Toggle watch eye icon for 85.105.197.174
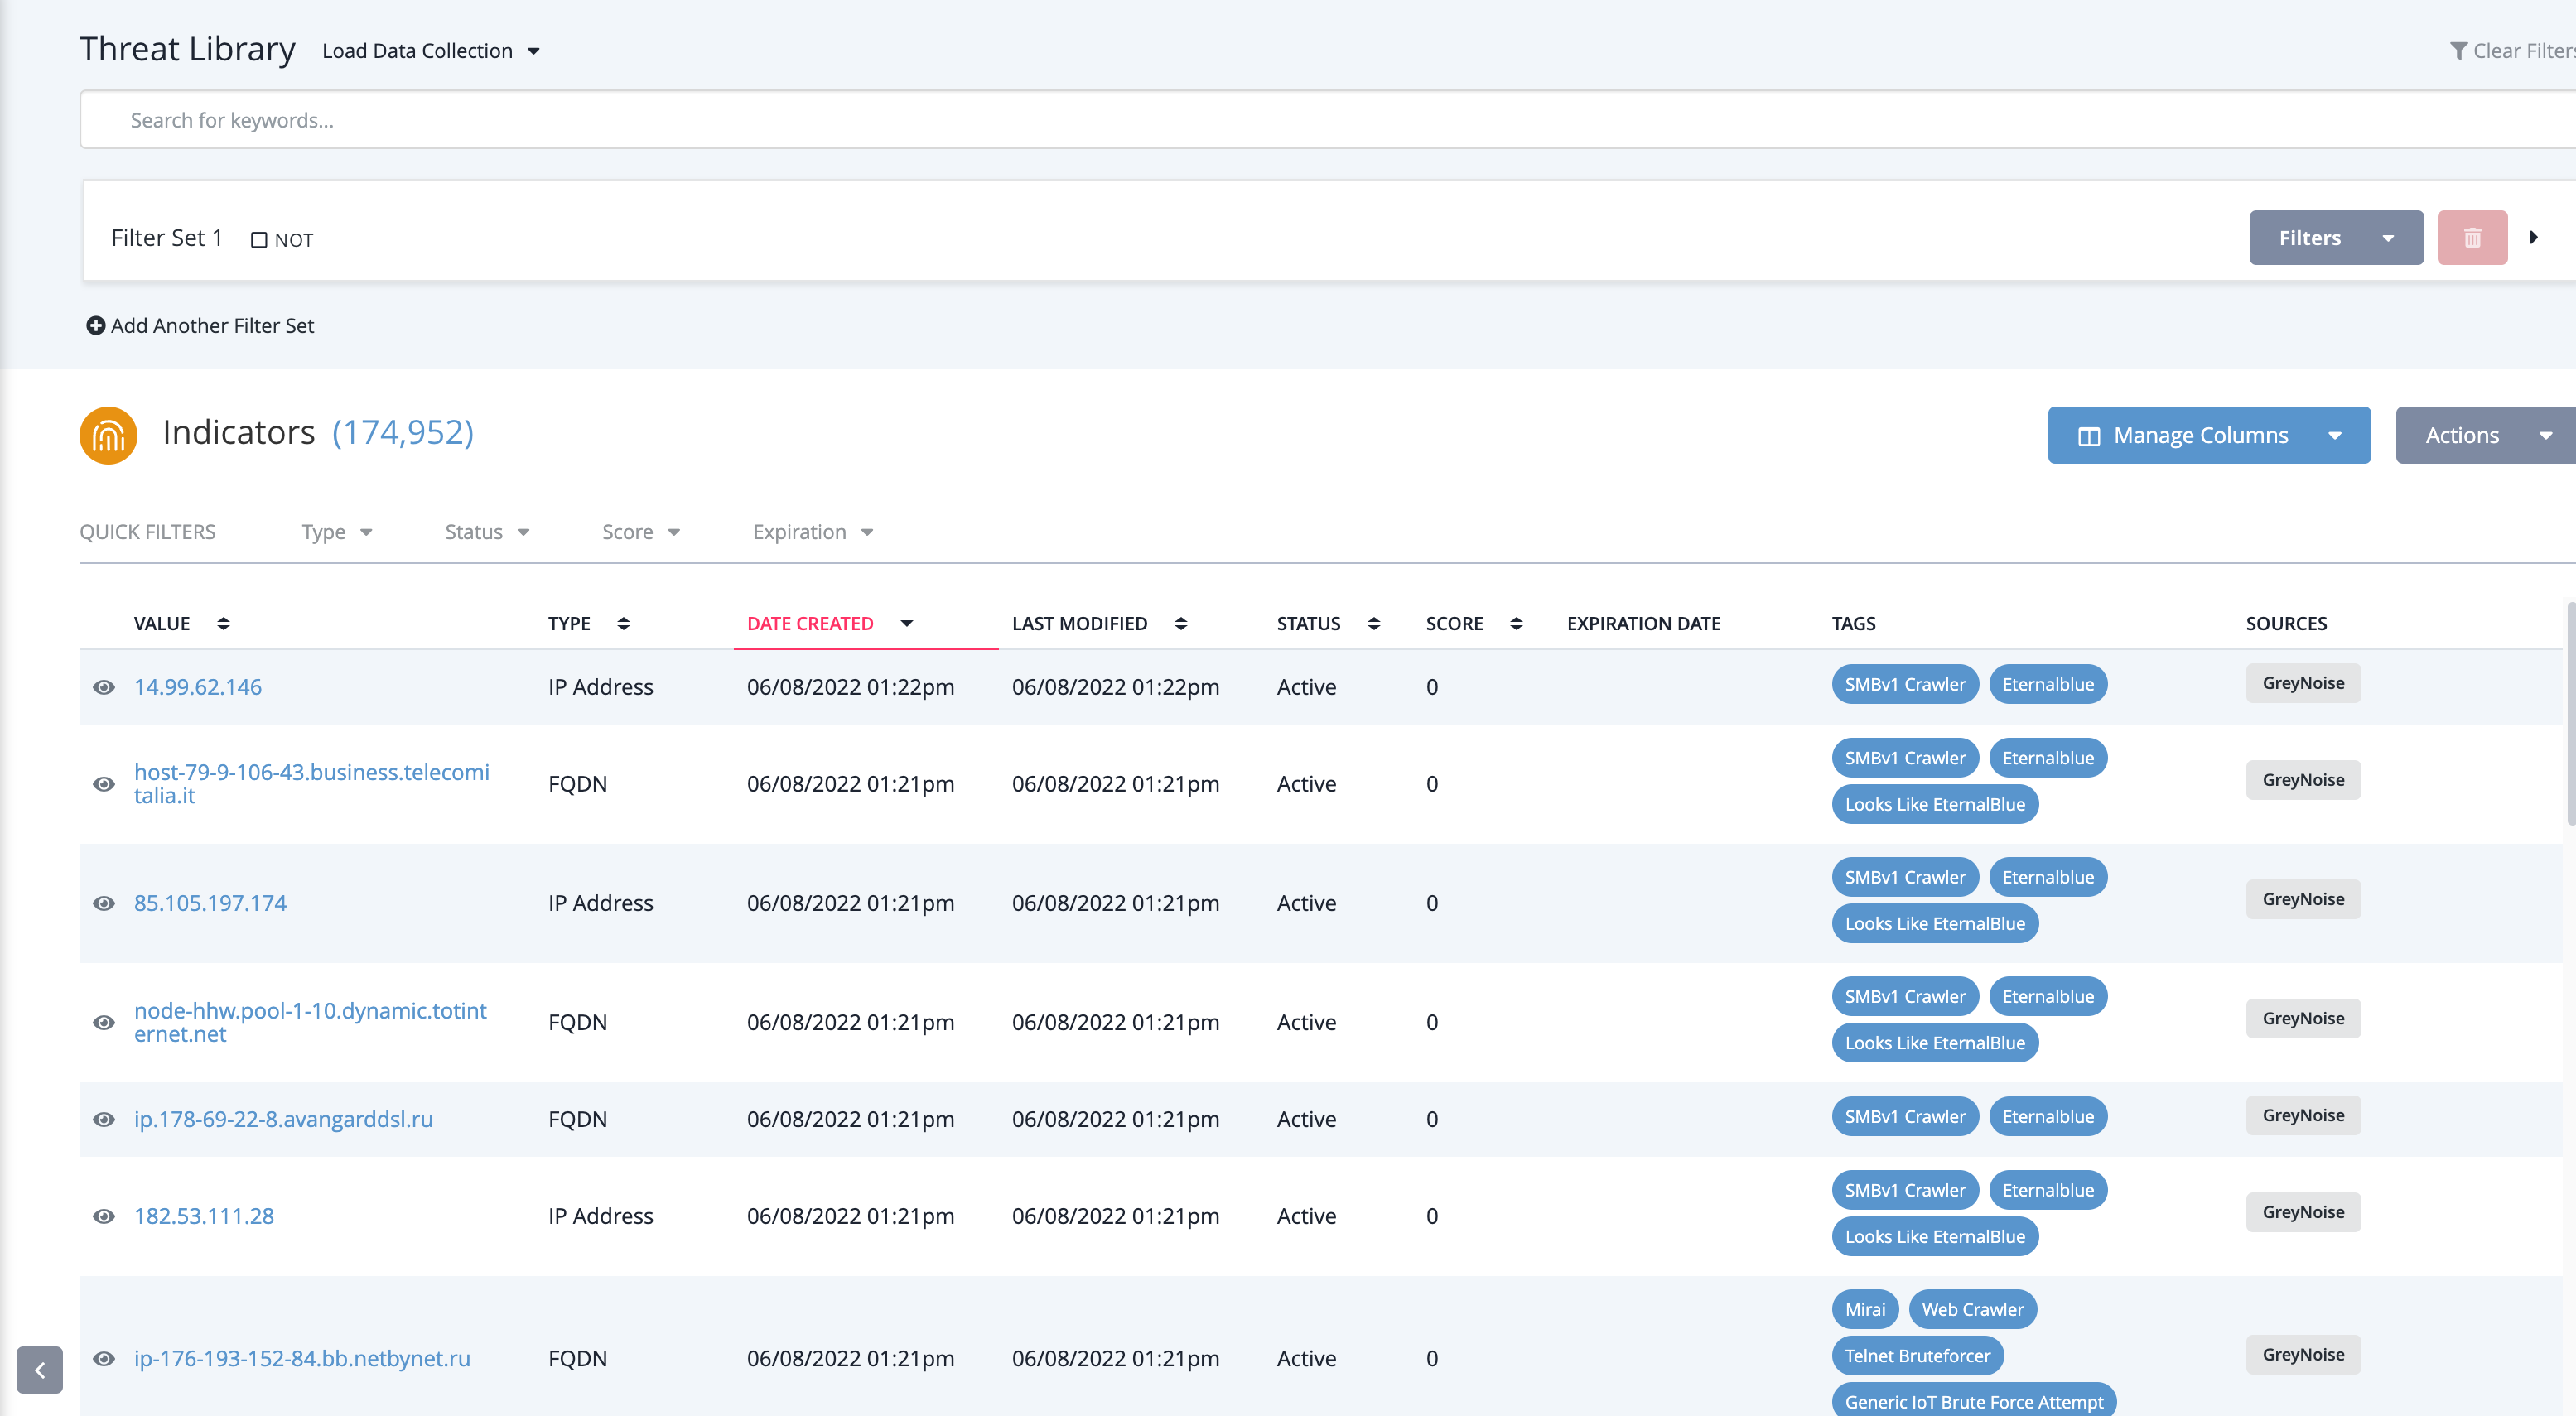Screen dimensions: 2576x1416 coord(104,903)
